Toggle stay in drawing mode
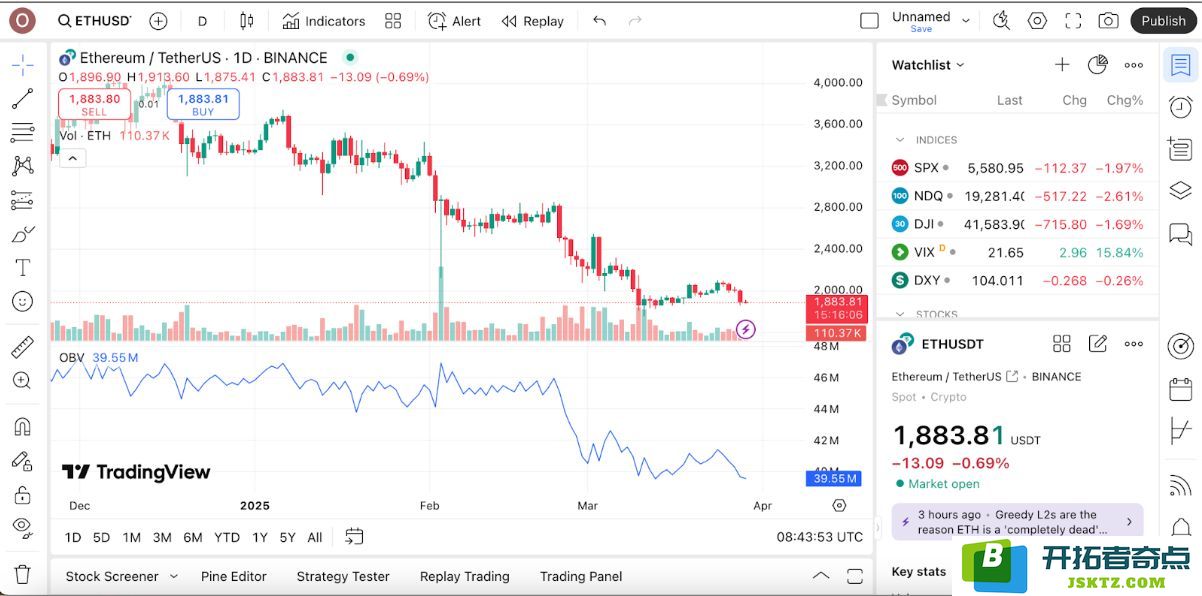This screenshot has width=1202, height=596. [22, 461]
